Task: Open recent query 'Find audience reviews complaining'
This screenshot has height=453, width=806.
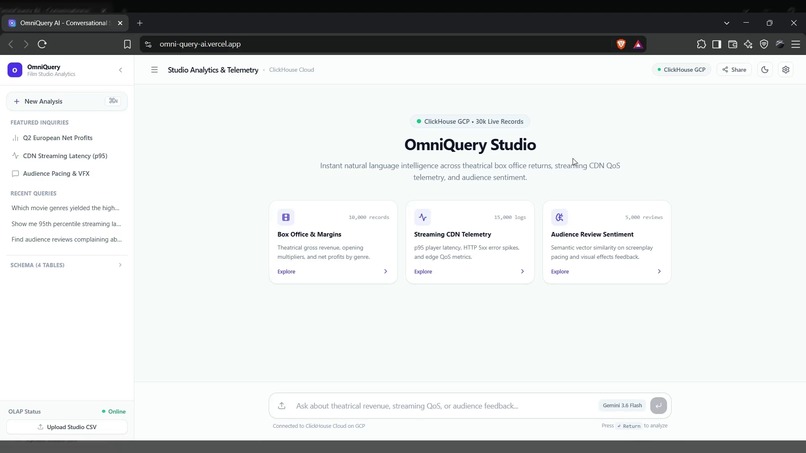Action: point(66,239)
